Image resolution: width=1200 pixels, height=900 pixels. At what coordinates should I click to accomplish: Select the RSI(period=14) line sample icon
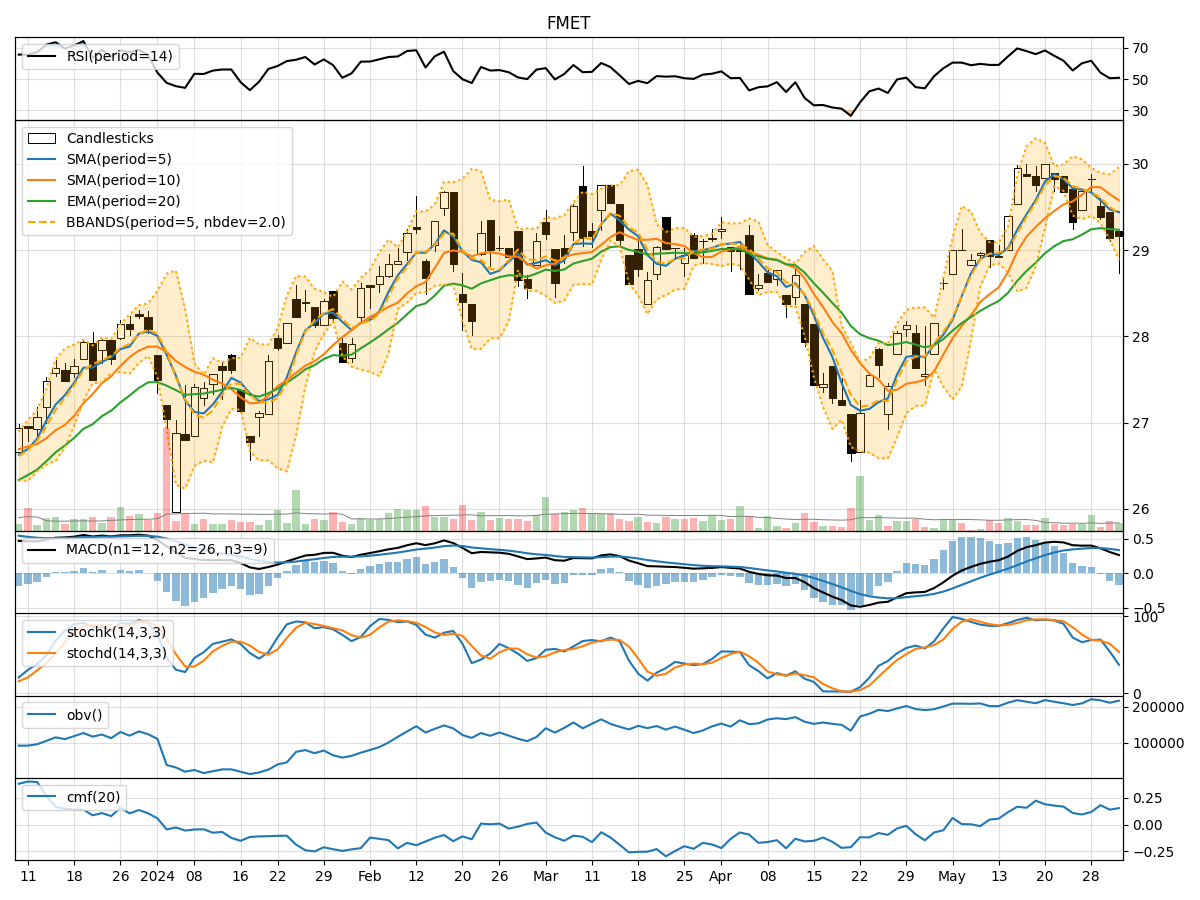(x=40, y=57)
